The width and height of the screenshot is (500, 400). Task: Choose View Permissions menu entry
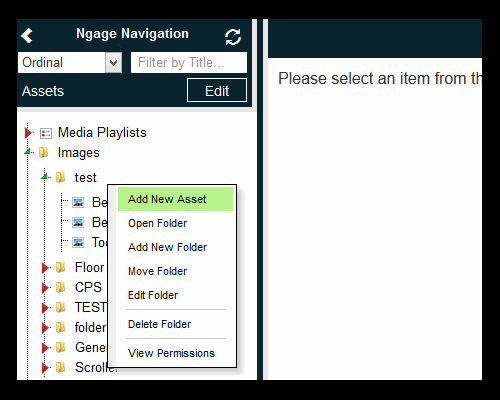click(175, 353)
